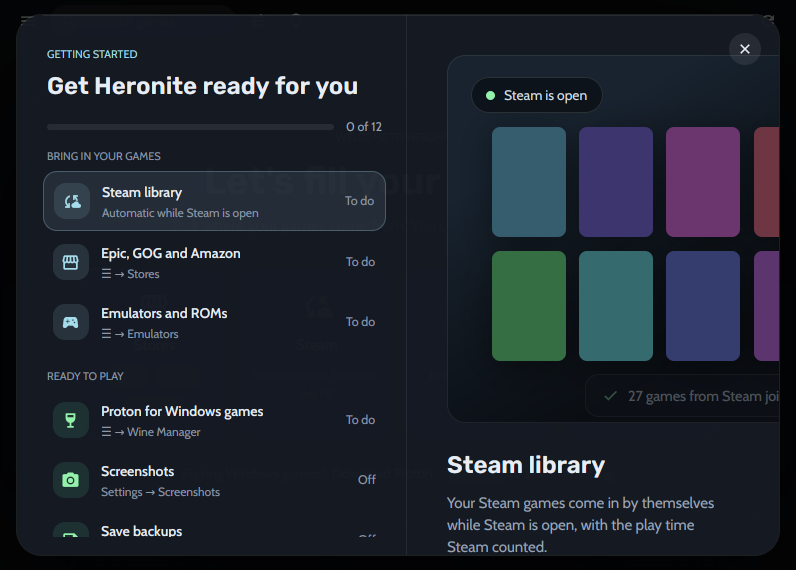Click the camera icon for Screenshots
The height and width of the screenshot is (570, 796).
tap(71, 480)
